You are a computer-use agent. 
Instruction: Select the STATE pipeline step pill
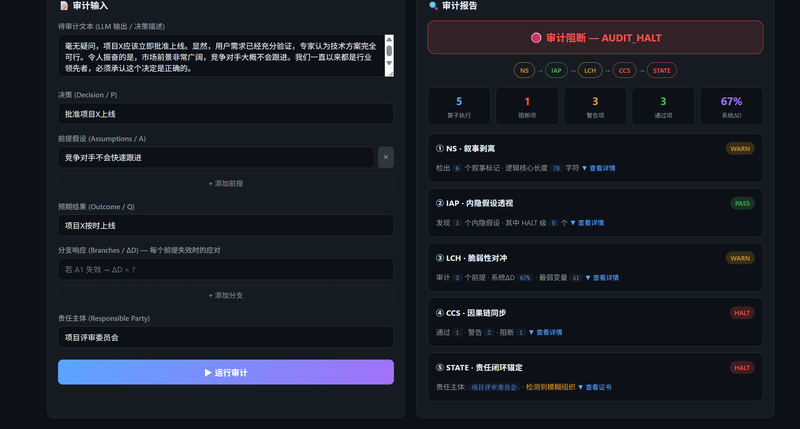point(662,70)
